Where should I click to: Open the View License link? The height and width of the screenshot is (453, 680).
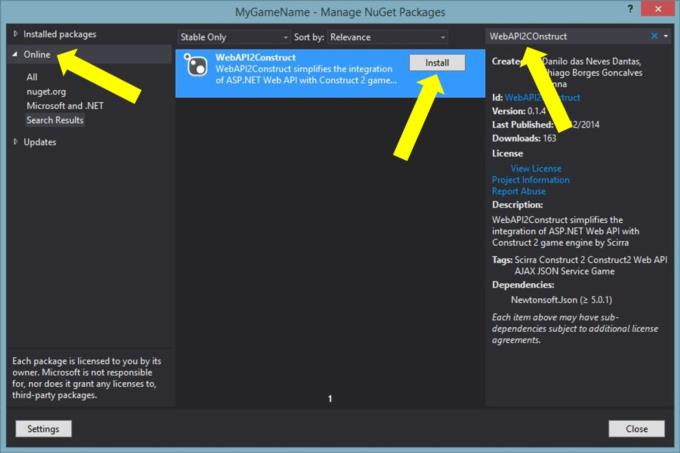click(536, 168)
